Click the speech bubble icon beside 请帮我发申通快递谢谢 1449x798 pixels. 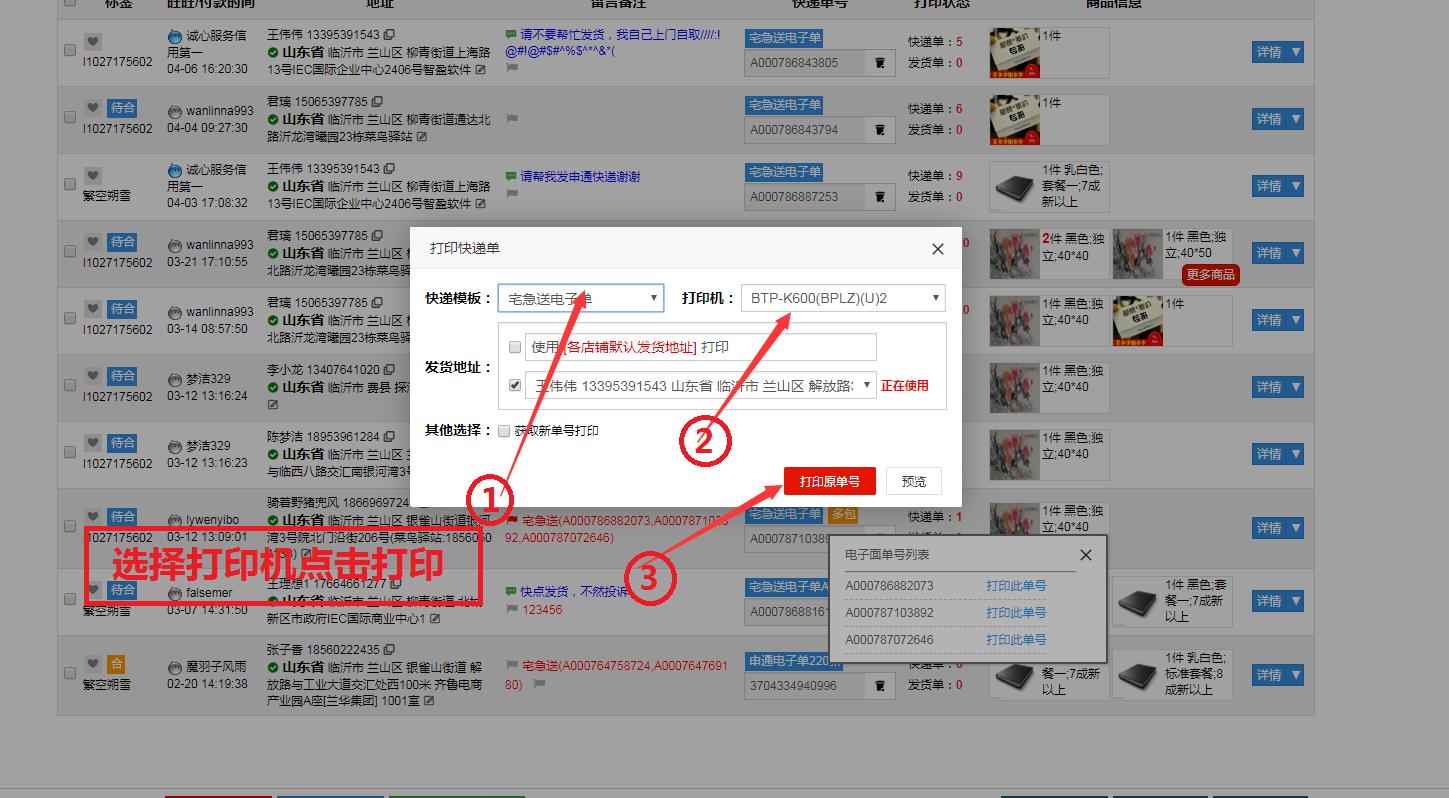(512, 177)
